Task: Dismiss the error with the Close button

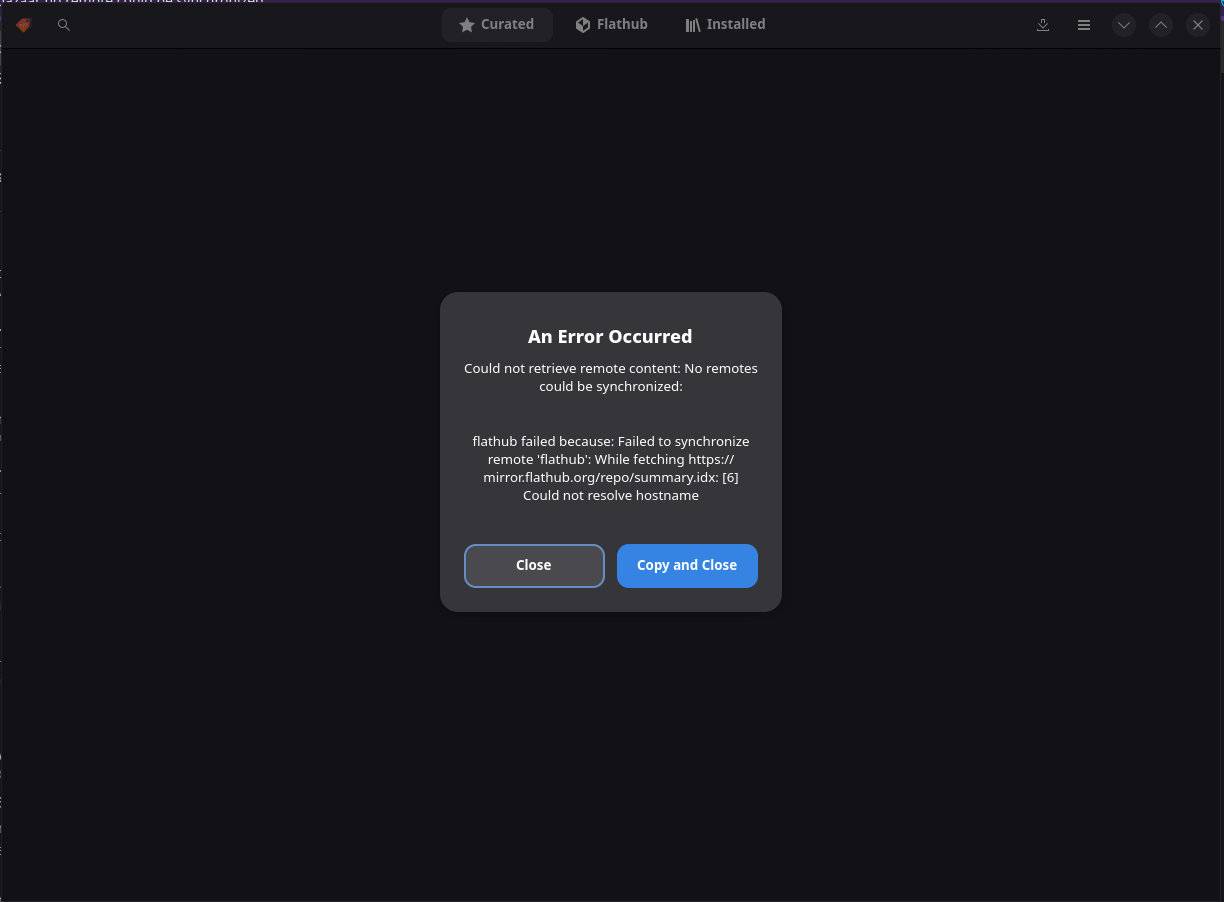Action: coord(534,565)
